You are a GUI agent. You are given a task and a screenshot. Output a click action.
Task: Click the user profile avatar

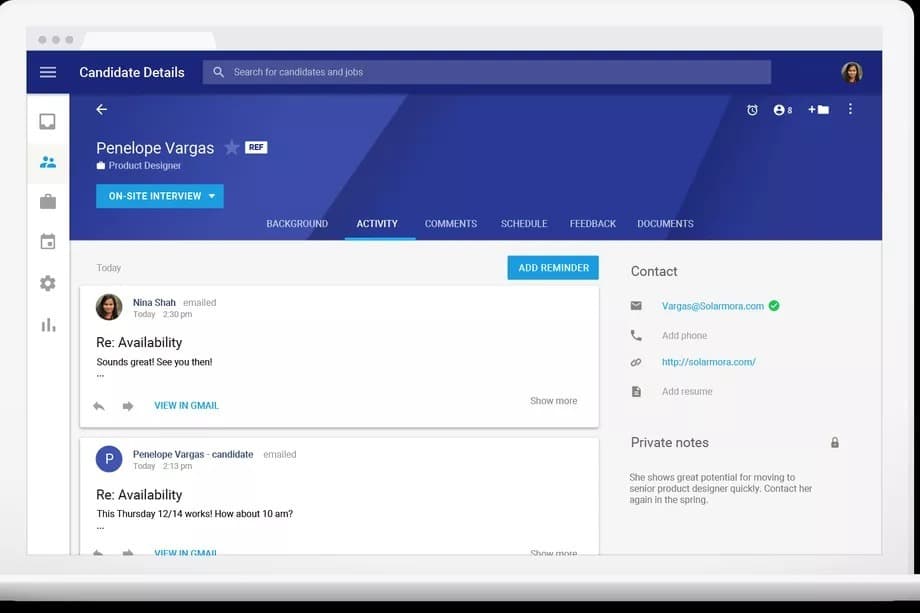tap(852, 72)
